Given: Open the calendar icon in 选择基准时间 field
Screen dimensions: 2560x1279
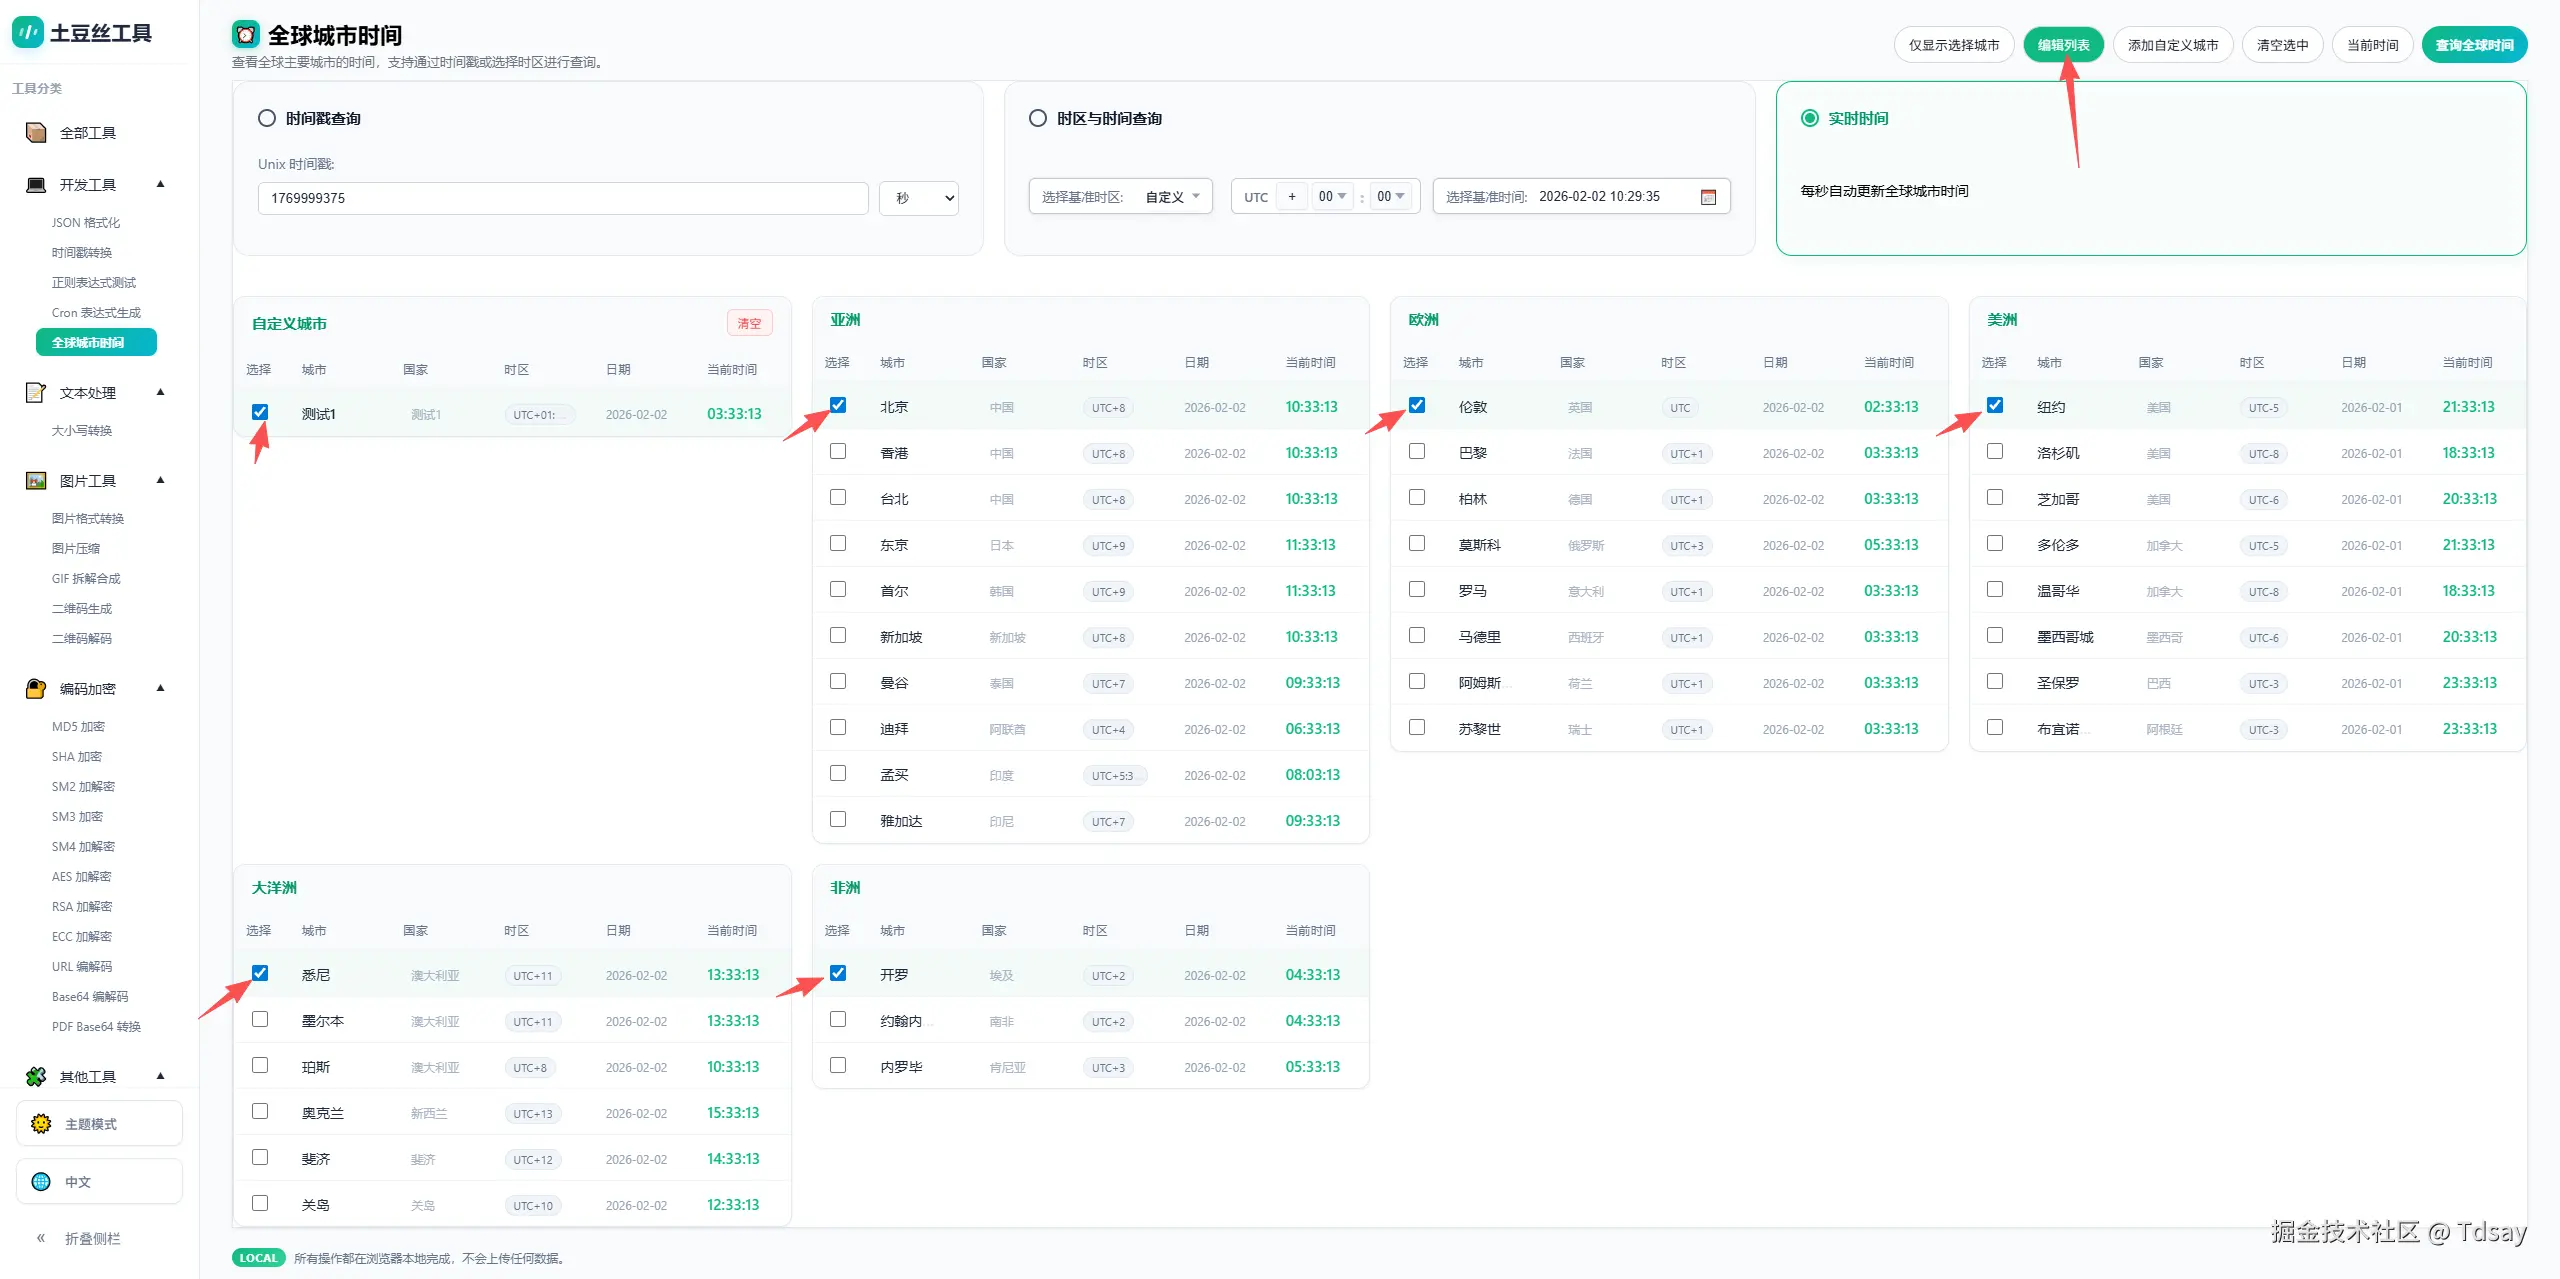Looking at the screenshot, I should tap(1708, 197).
